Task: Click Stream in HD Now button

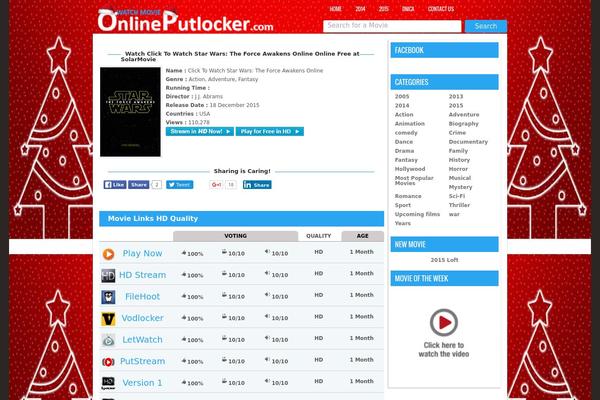Action: tap(200, 131)
